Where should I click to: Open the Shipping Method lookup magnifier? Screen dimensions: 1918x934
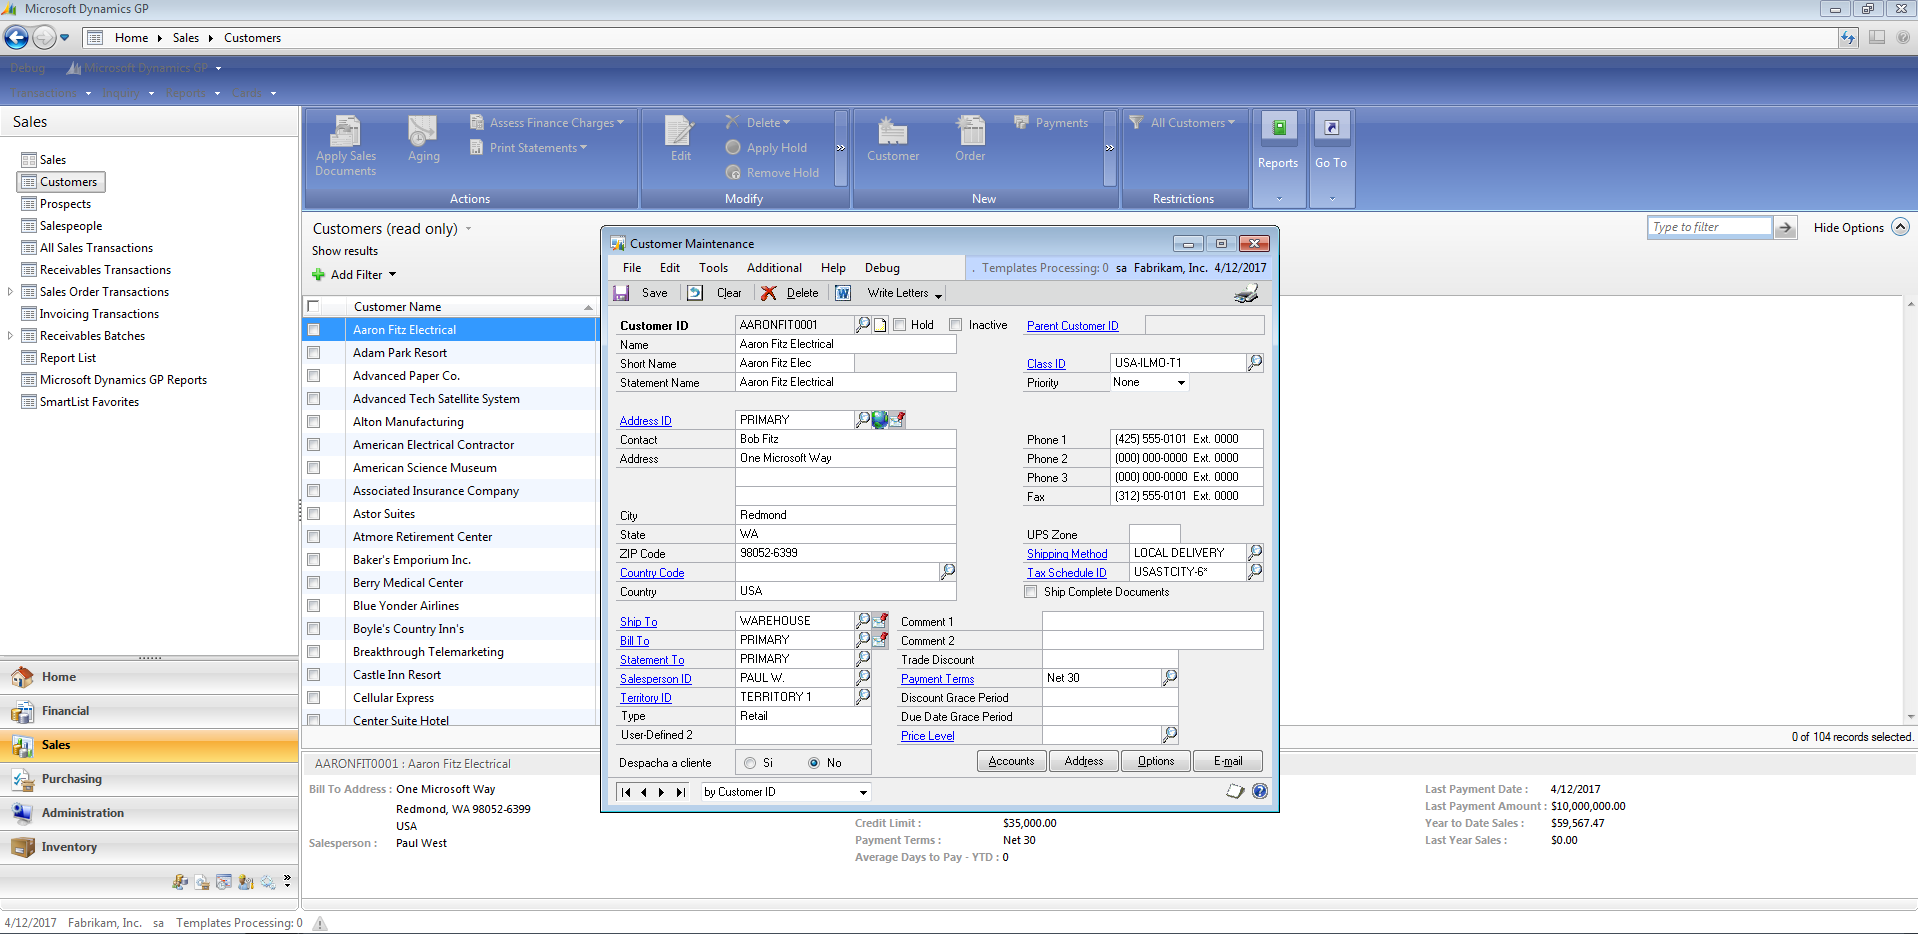1255,552
